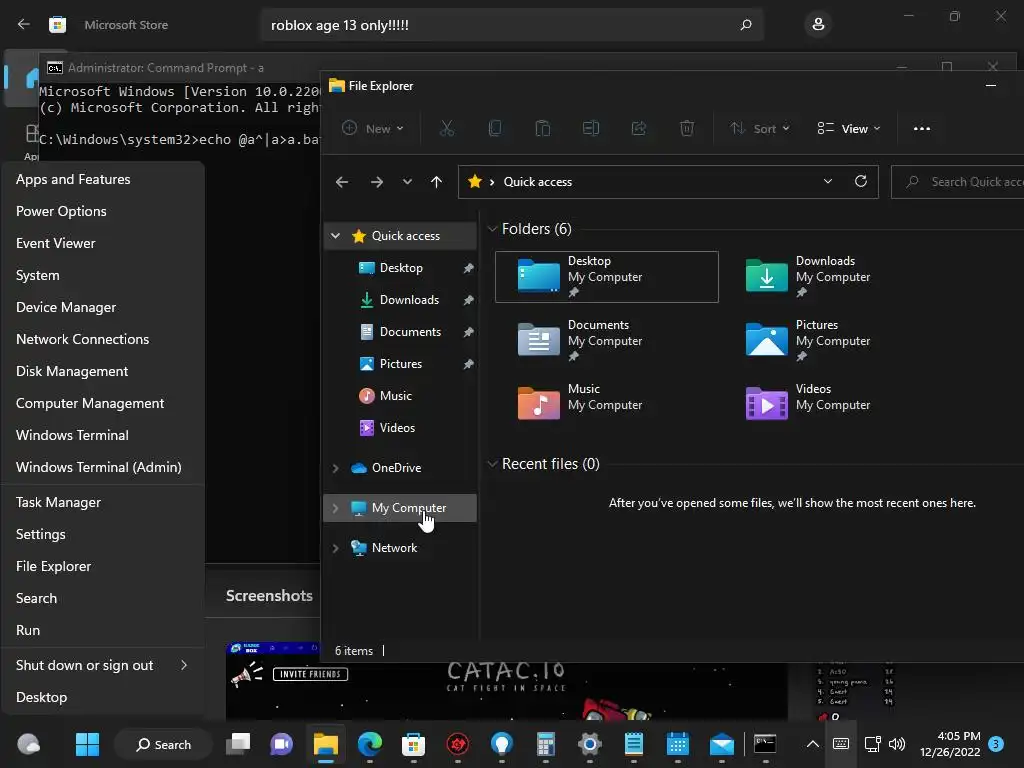The height and width of the screenshot is (768, 1024).
Task: Click the Microsoft Store back arrow
Action: [24, 25]
